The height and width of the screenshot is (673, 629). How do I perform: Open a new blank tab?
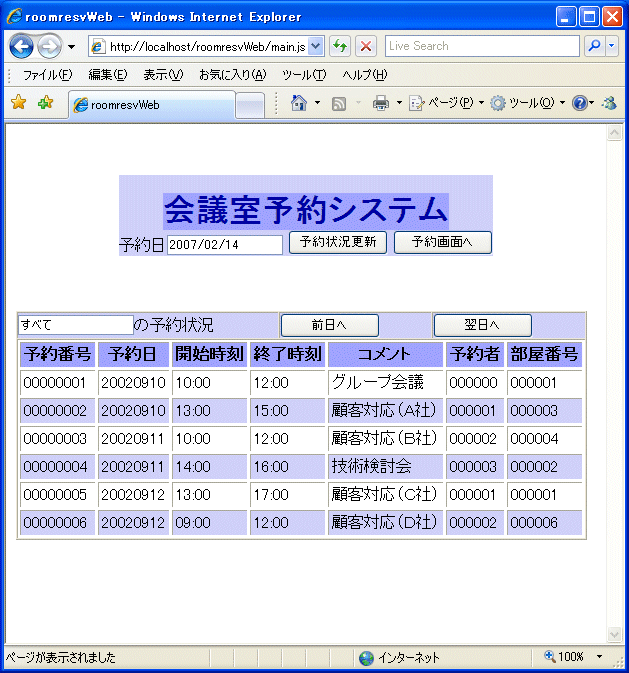250,106
